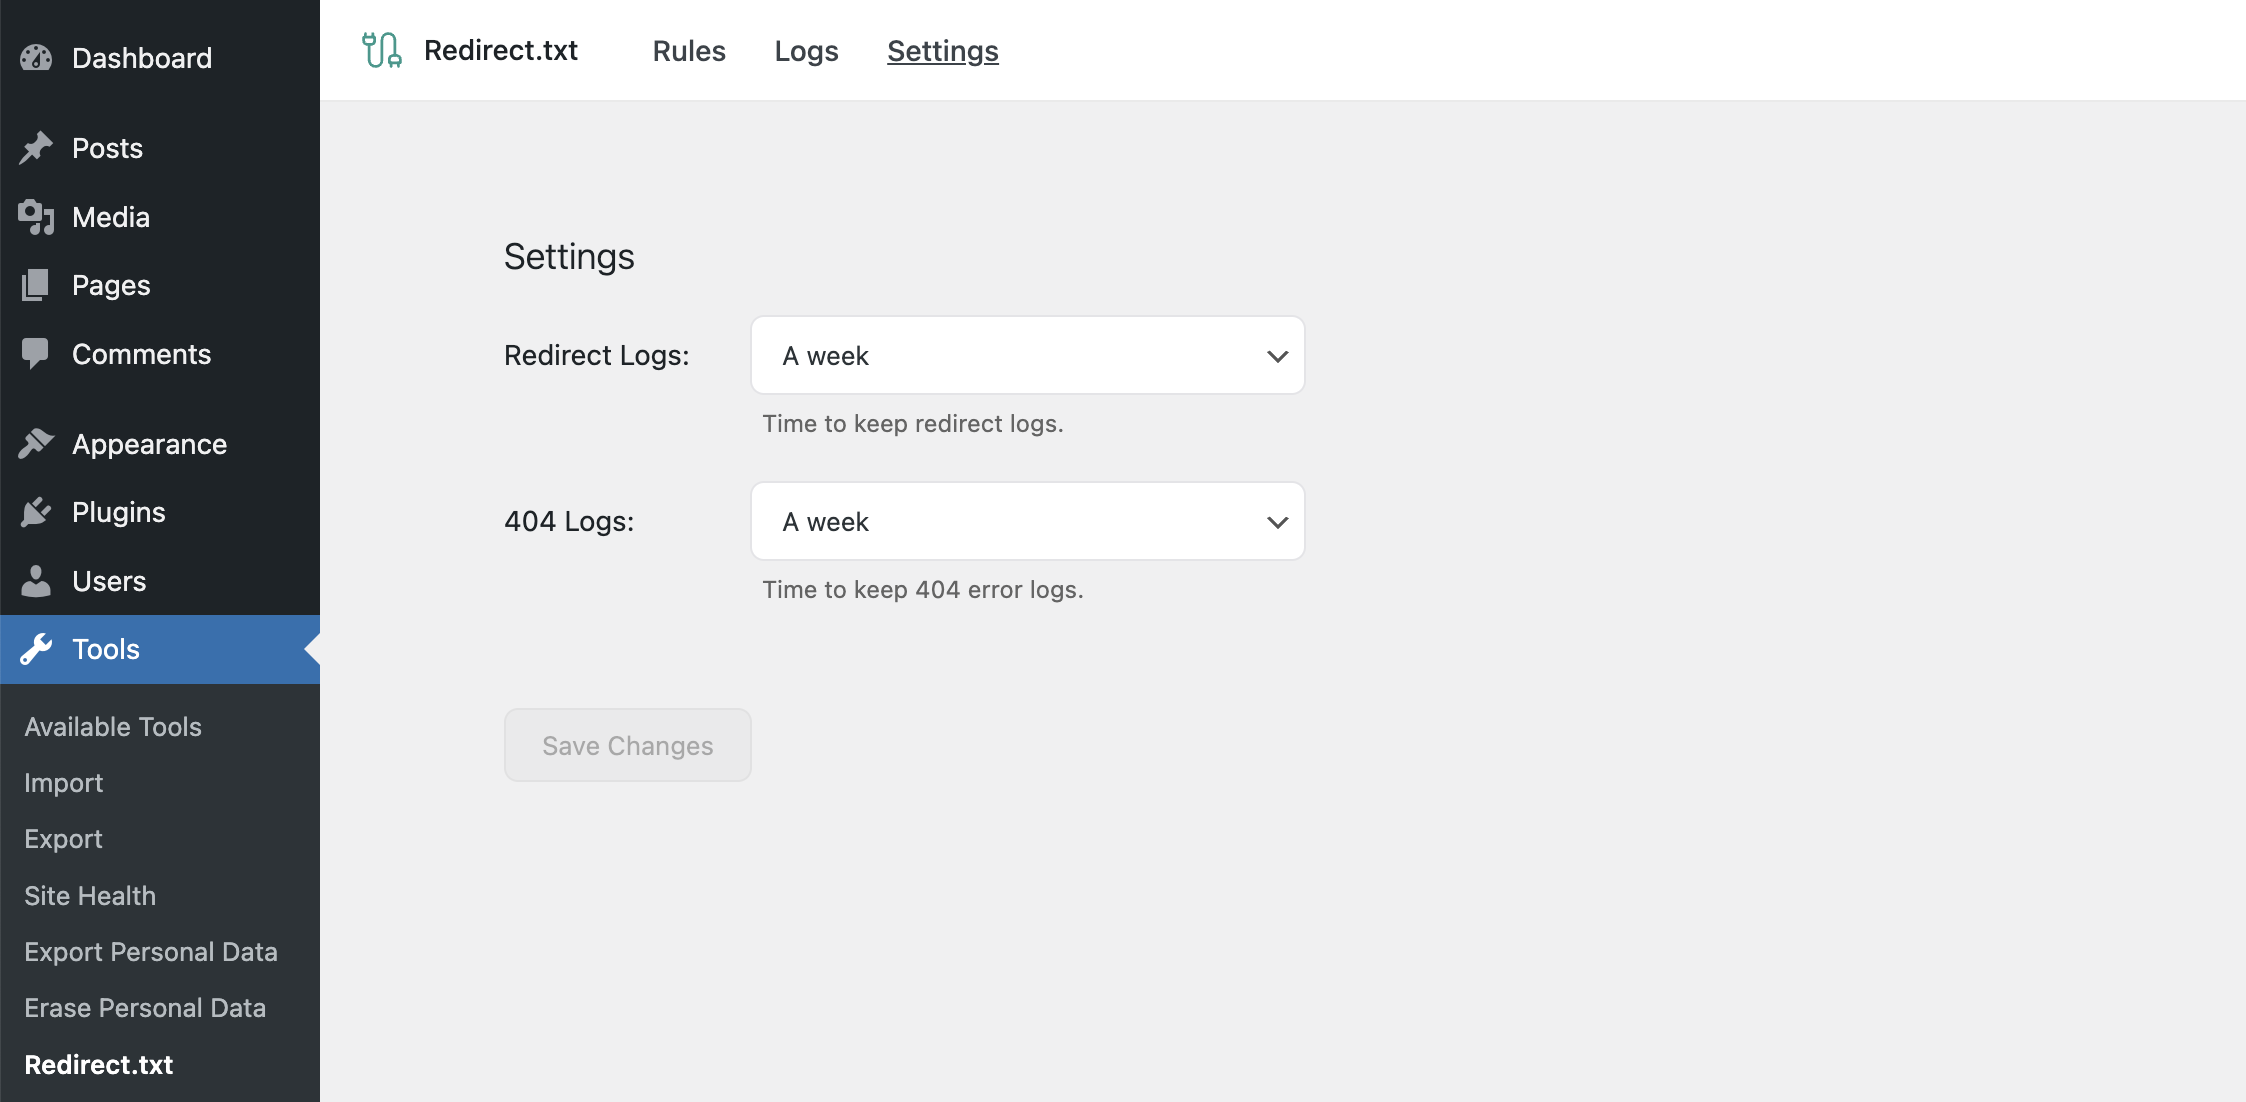This screenshot has height=1102, width=2246.
Task: Click the Dashboard menu icon
Action: [37, 56]
